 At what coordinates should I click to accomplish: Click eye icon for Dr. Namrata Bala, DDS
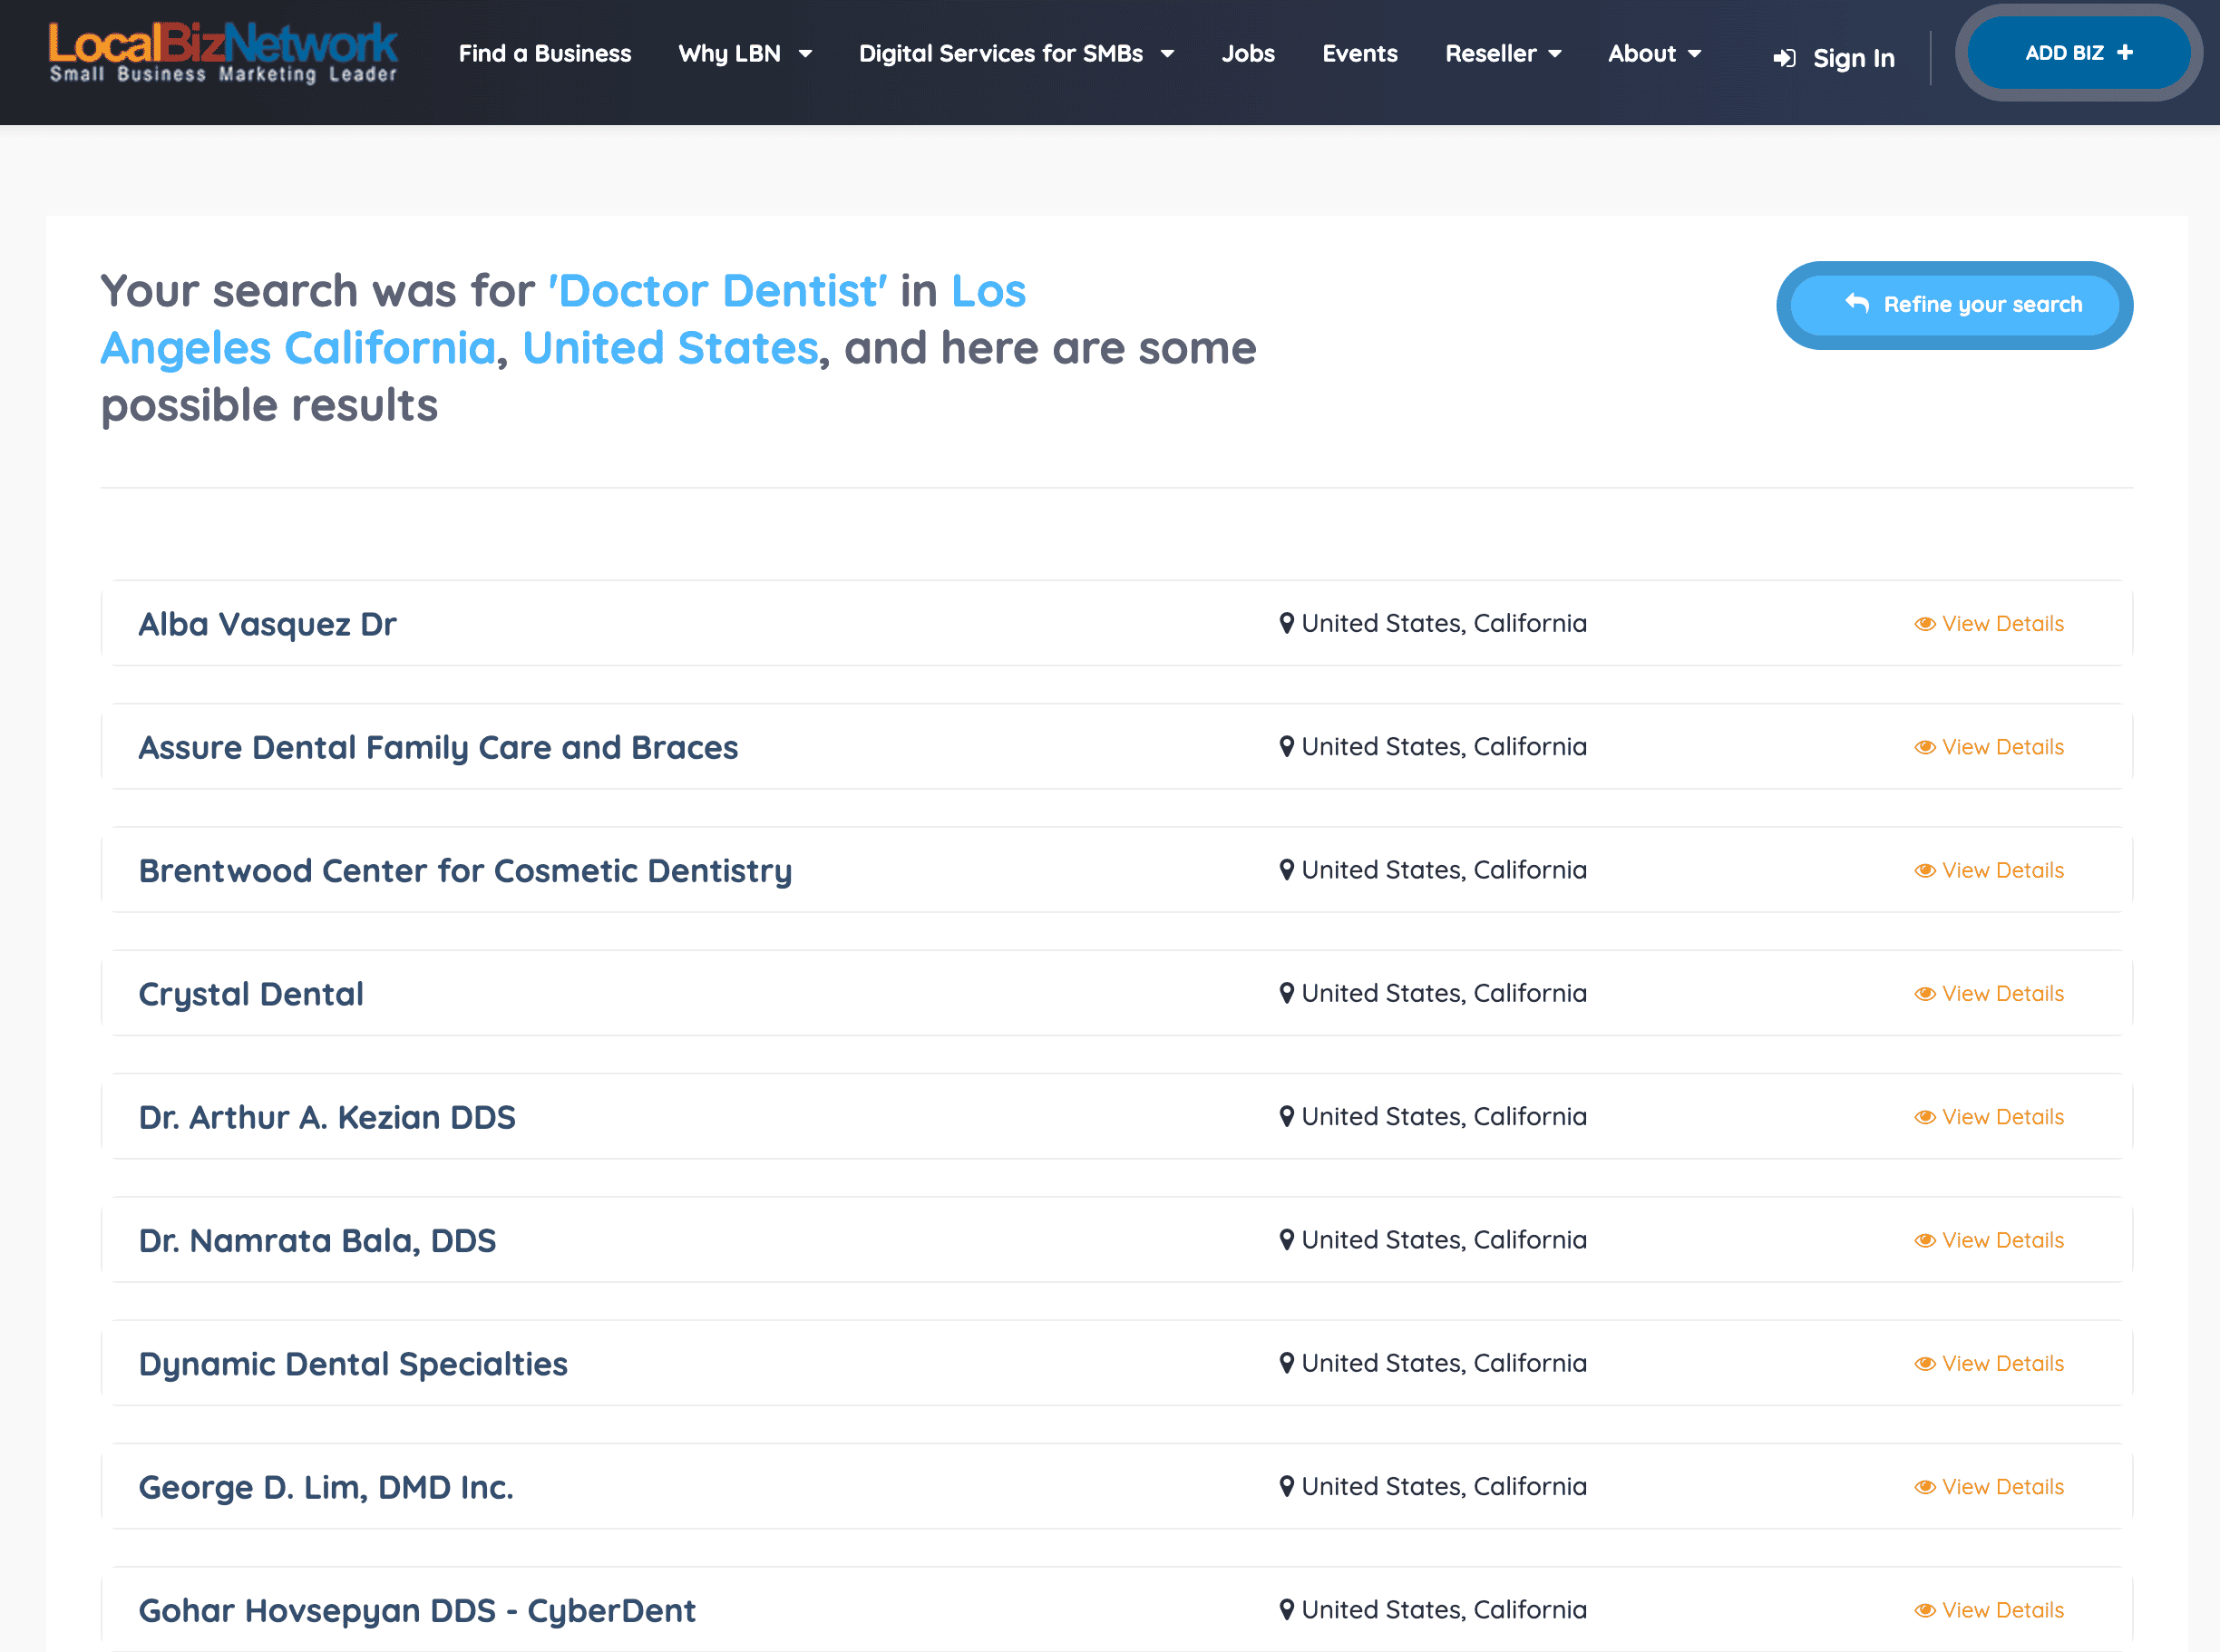tap(1924, 1241)
